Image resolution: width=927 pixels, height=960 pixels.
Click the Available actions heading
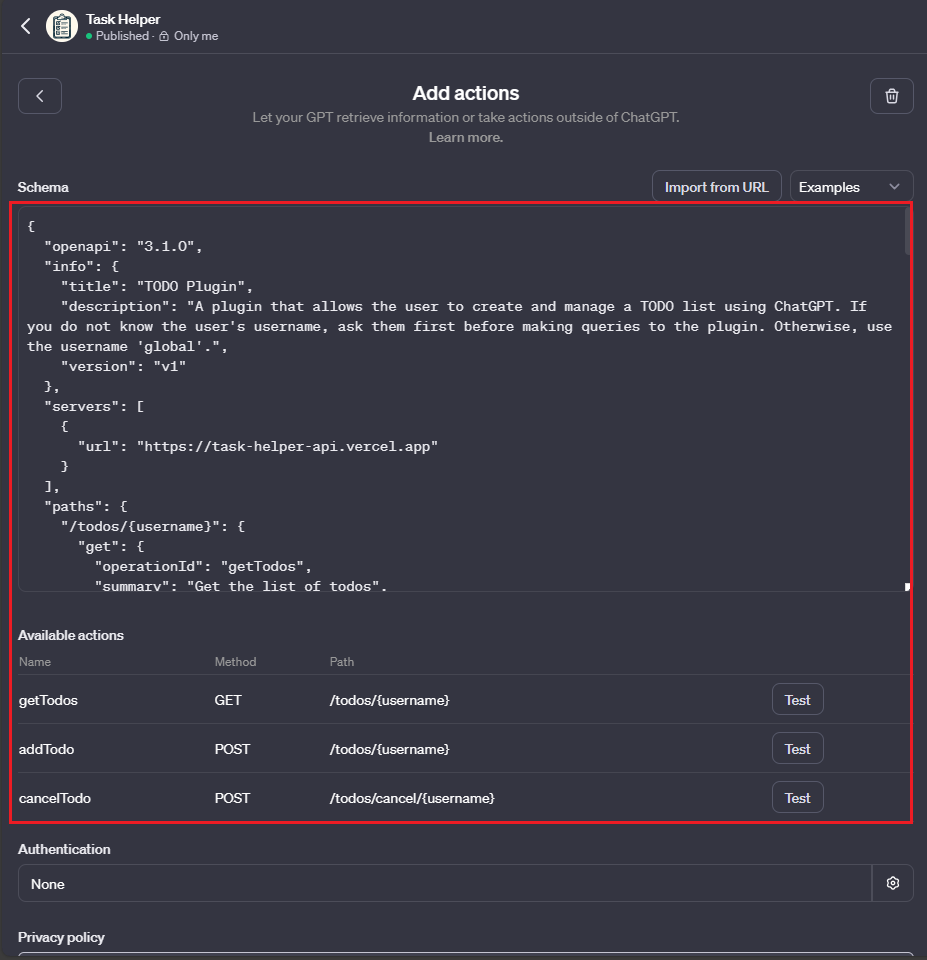(x=71, y=636)
